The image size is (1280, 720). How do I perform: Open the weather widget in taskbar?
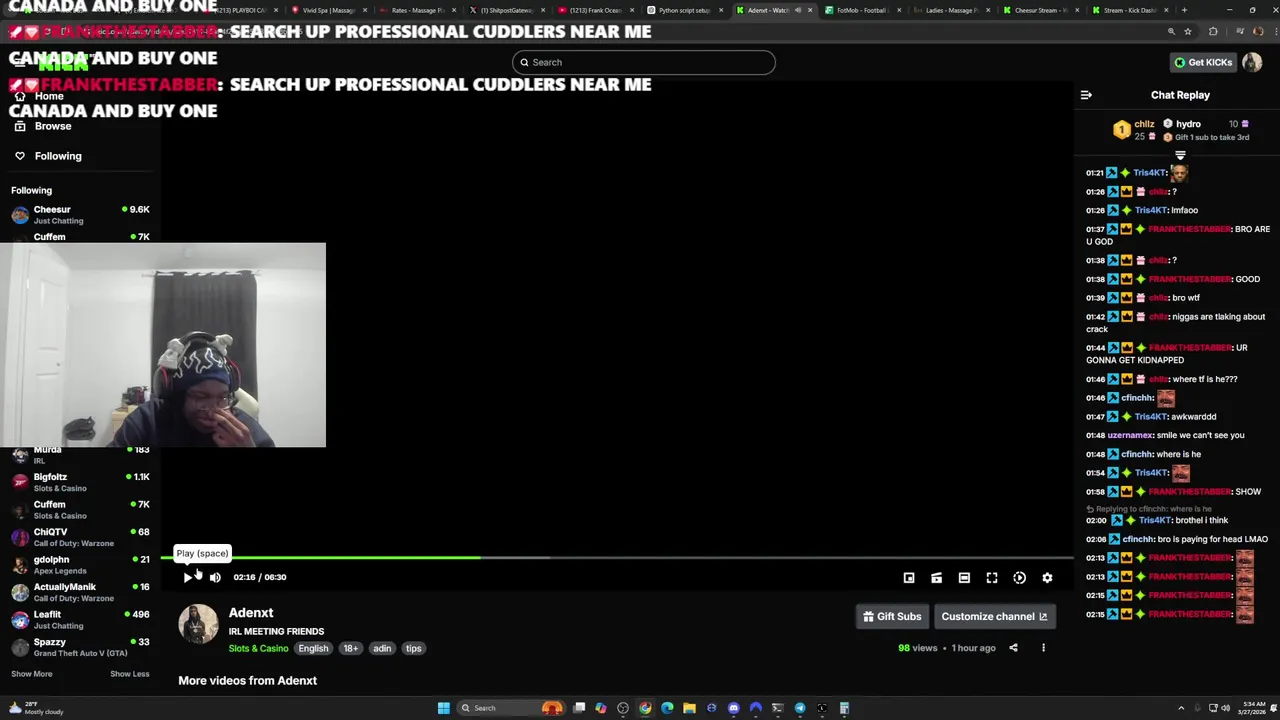(x=35, y=708)
